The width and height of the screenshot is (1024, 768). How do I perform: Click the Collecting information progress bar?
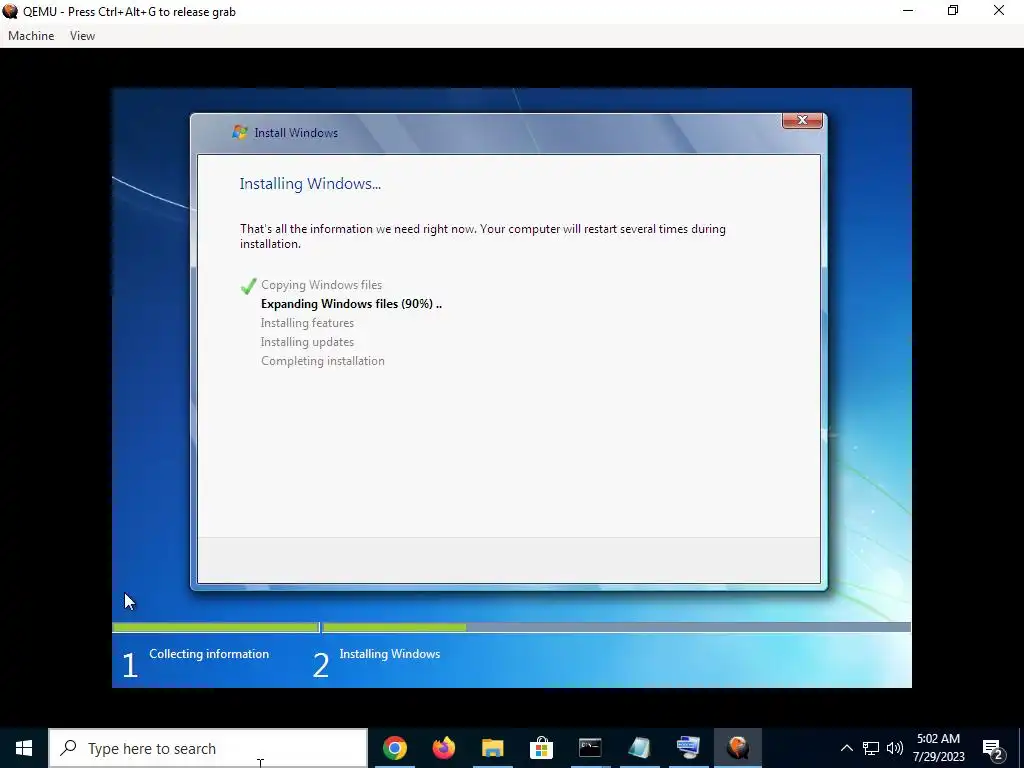[x=216, y=628]
